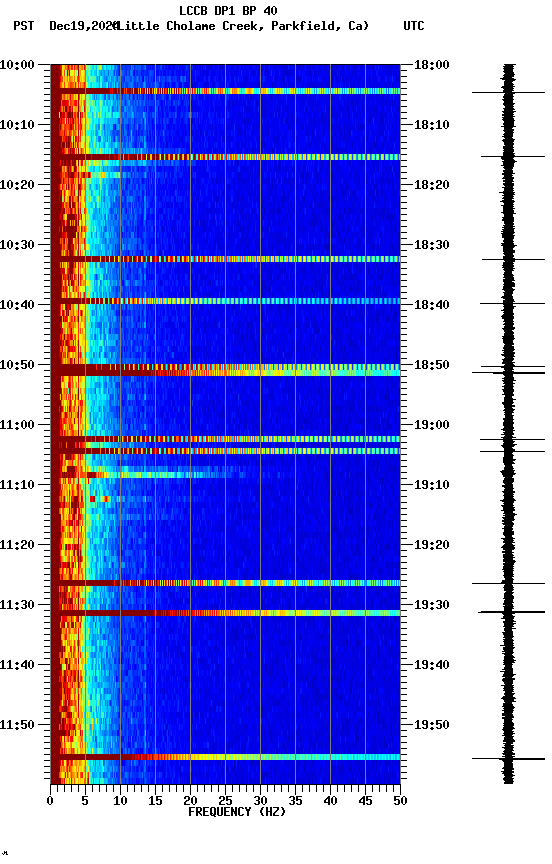Click the '11:40' PST time label
The width and height of the screenshot is (552, 864).
click(17, 665)
